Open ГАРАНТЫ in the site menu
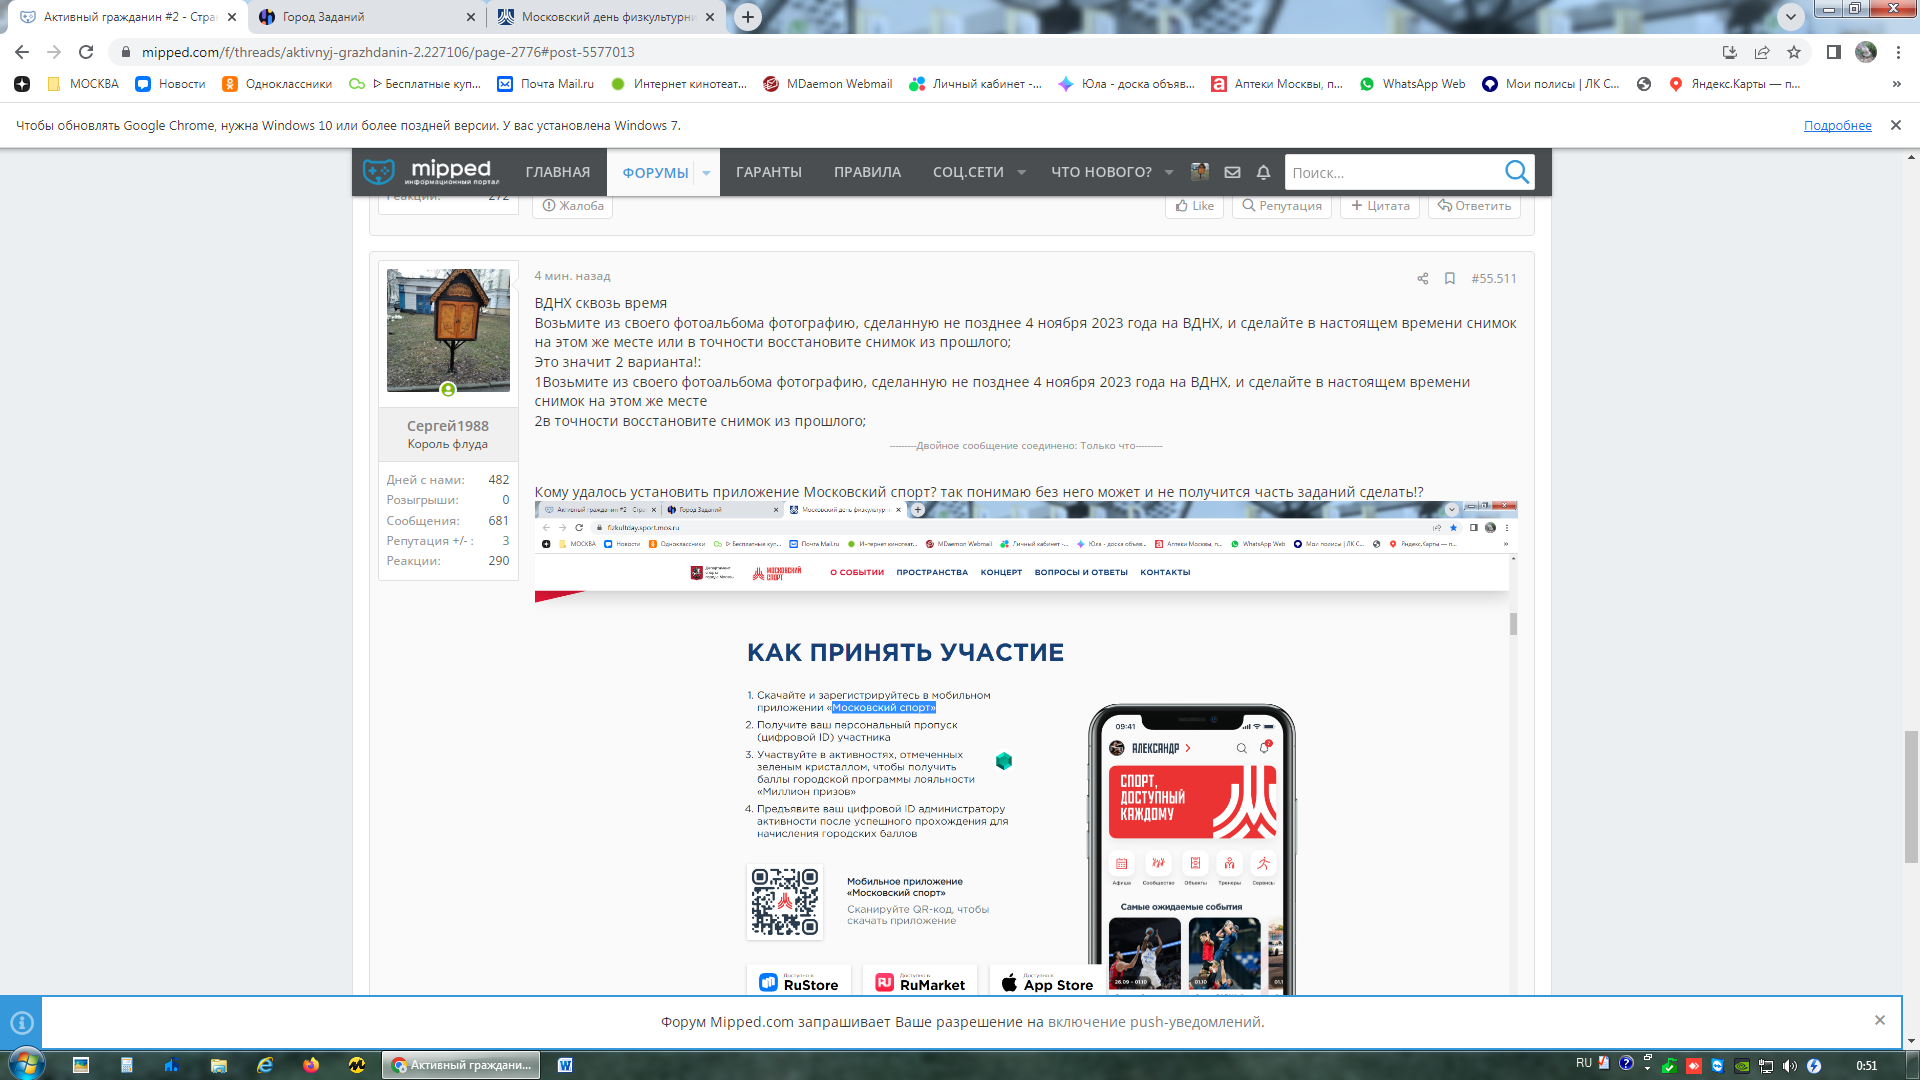Viewport: 1920px width, 1080px height. (x=769, y=172)
